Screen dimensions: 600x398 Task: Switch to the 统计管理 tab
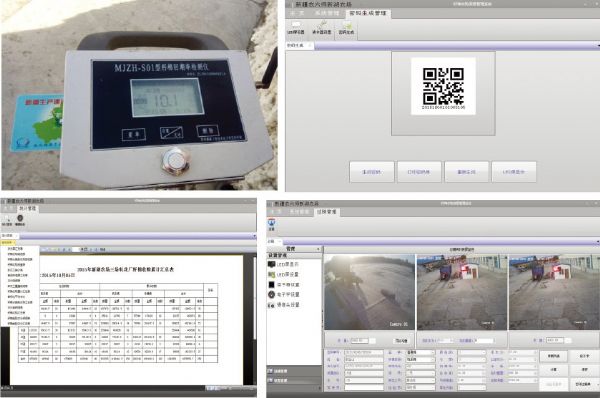(x=27, y=209)
